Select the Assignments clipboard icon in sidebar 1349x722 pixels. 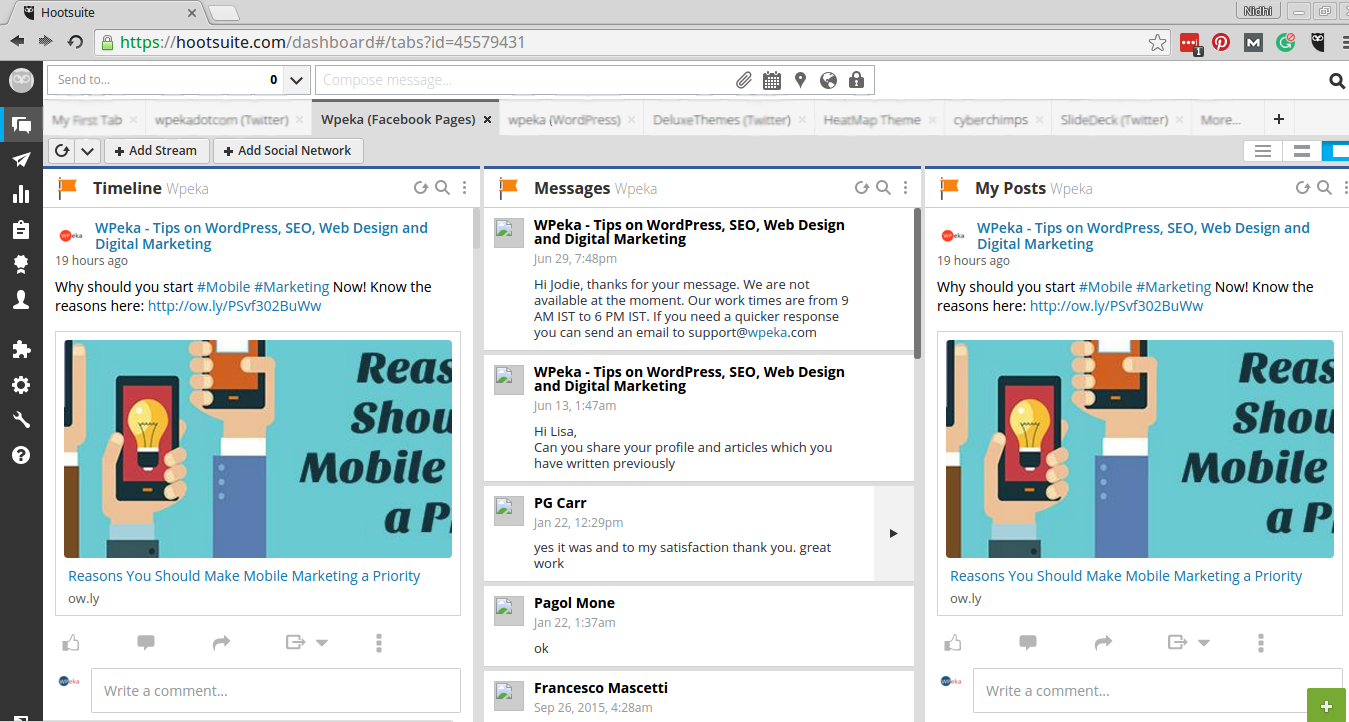coord(21,229)
